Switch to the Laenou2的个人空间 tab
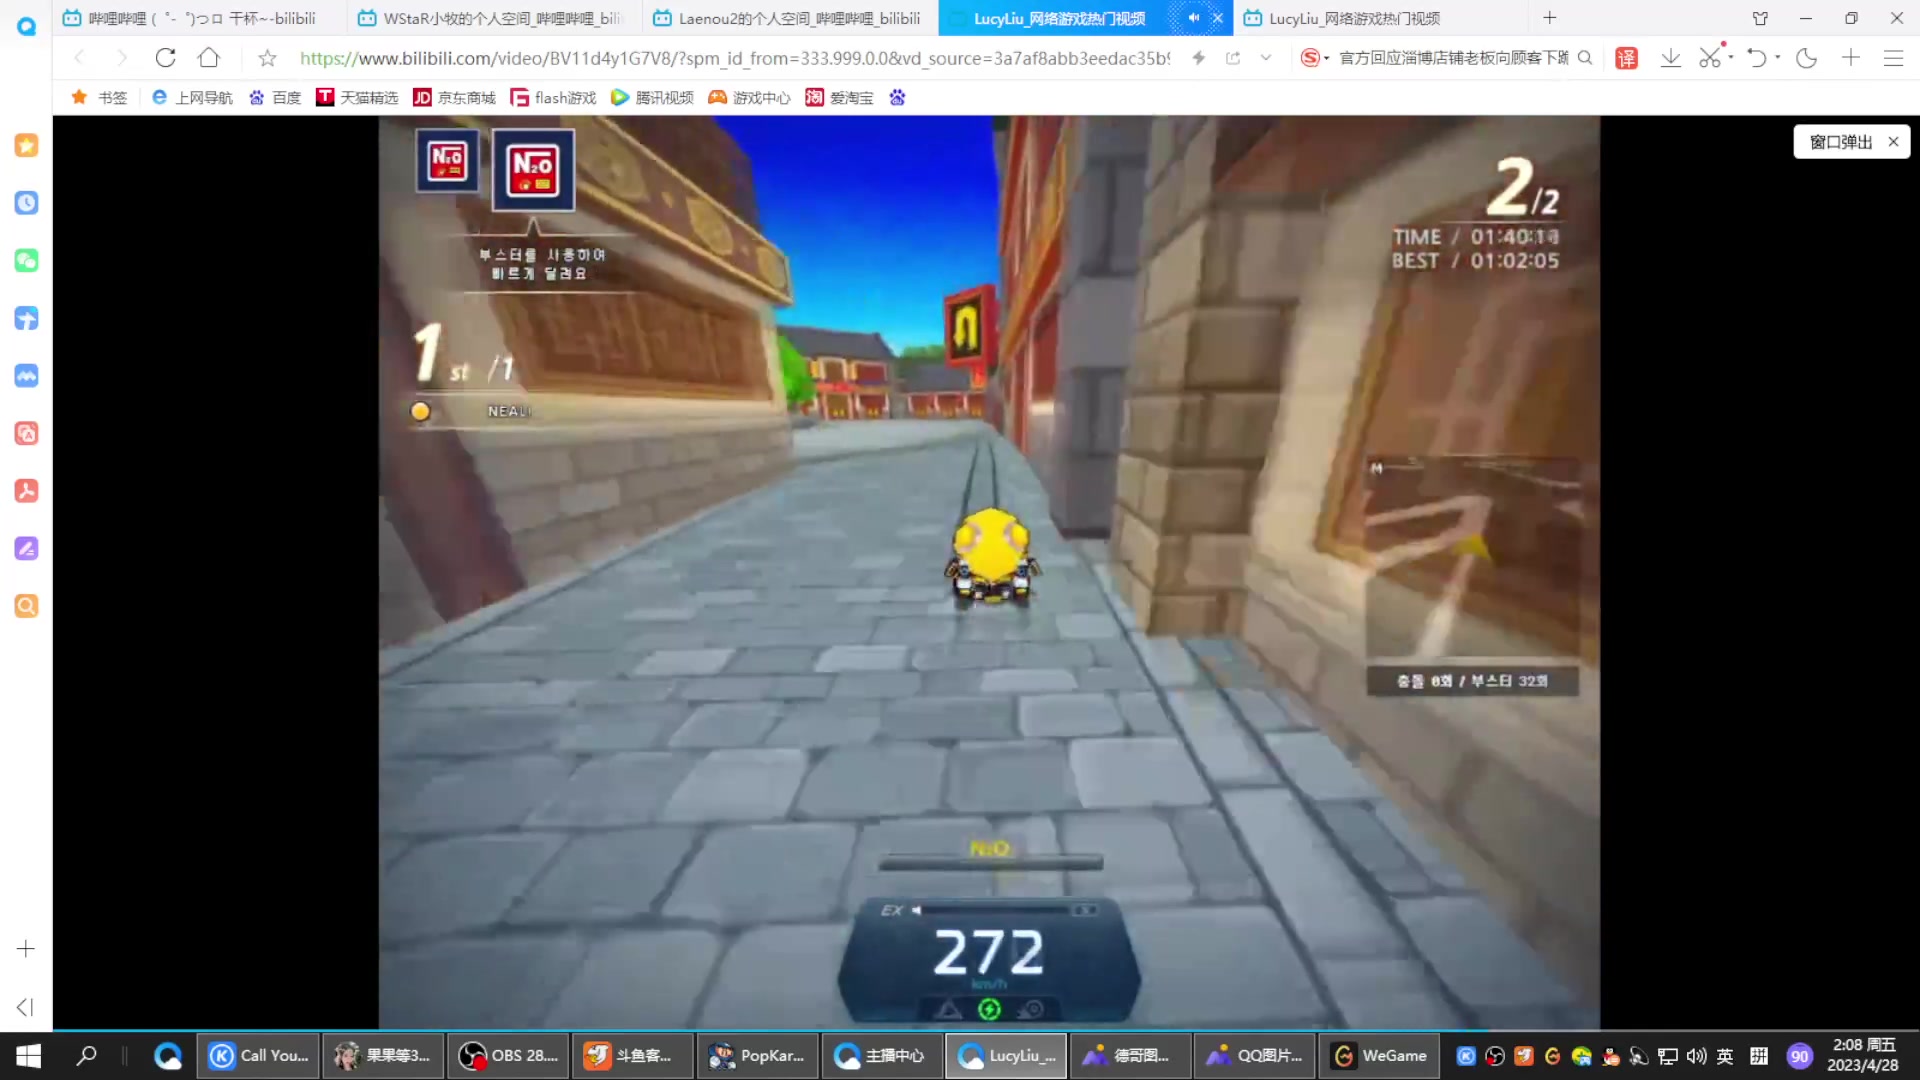1920x1080 pixels. (791, 18)
